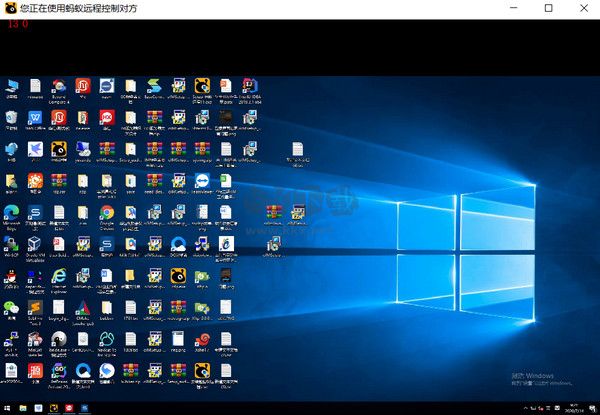Image resolution: width=600 pixels, height=415 pixels.
Task: Select the isolated text file right of icon grid
Action: (297, 150)
